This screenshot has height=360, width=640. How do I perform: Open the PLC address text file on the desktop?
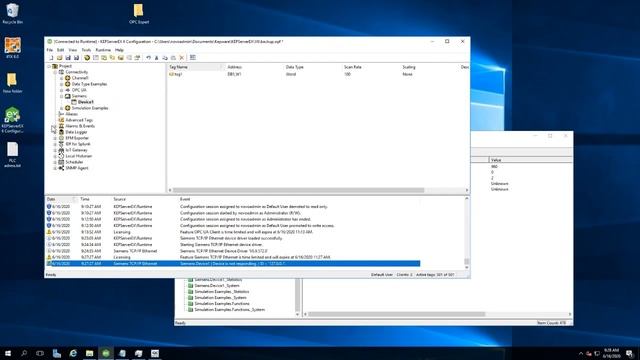click(x=12, y=155)
